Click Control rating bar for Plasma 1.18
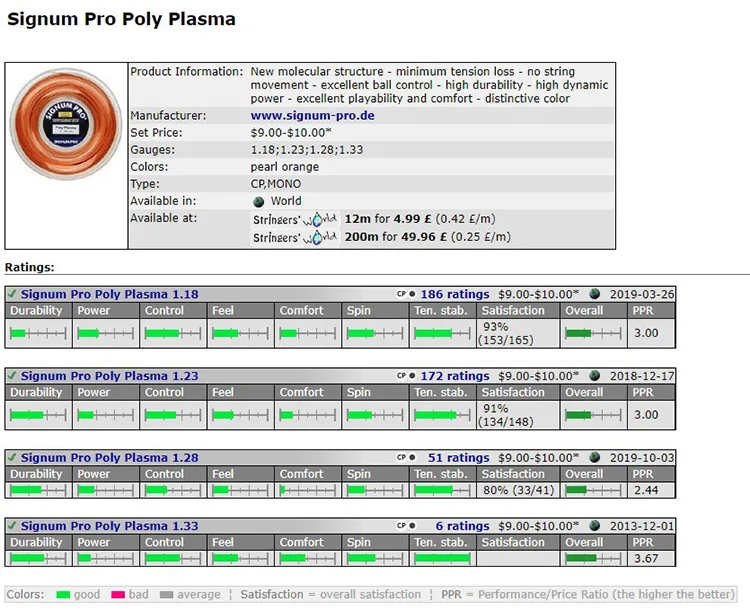Viewport: 750px width, 610px height. [x=173, y=333]
